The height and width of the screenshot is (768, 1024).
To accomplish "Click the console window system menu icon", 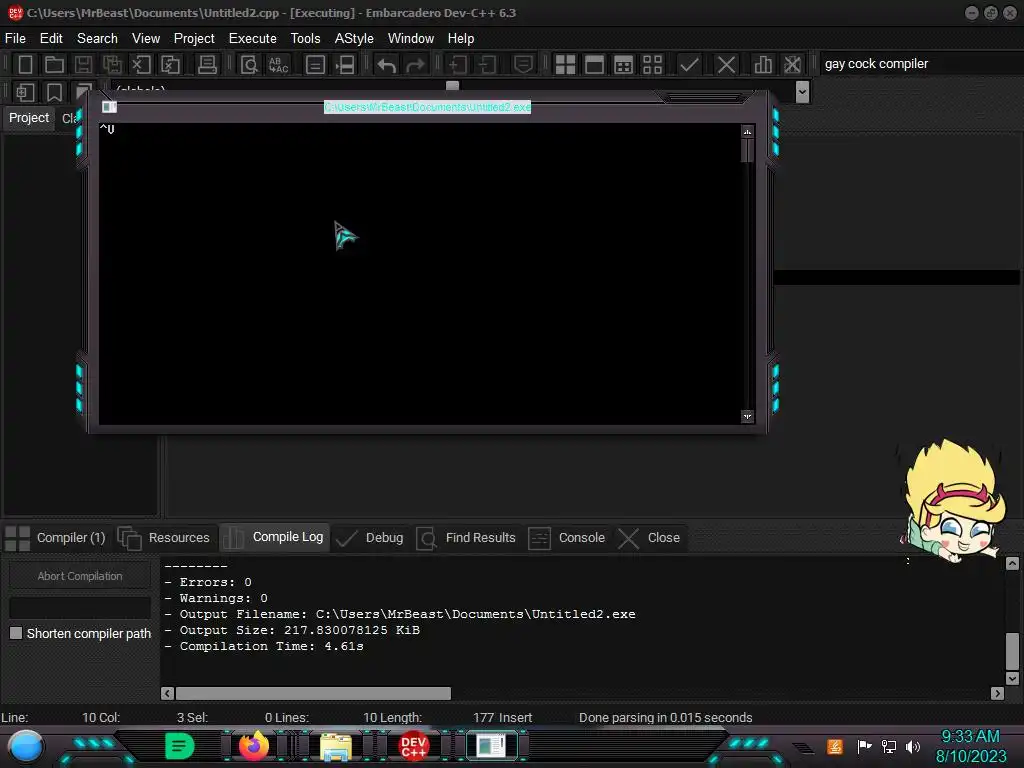I will (x=109, y=106).
